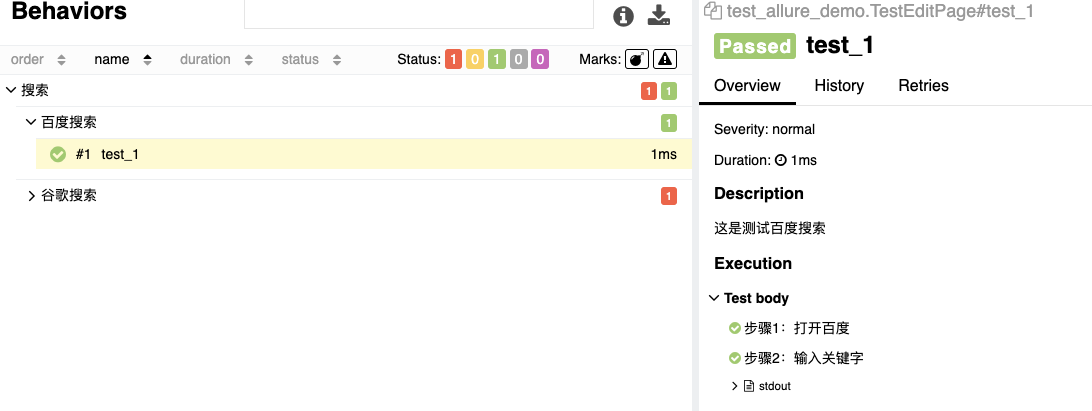The width and height of the screenshot is (1092, 411).
Task: Switch to the History tab
Action: (839, 86)
